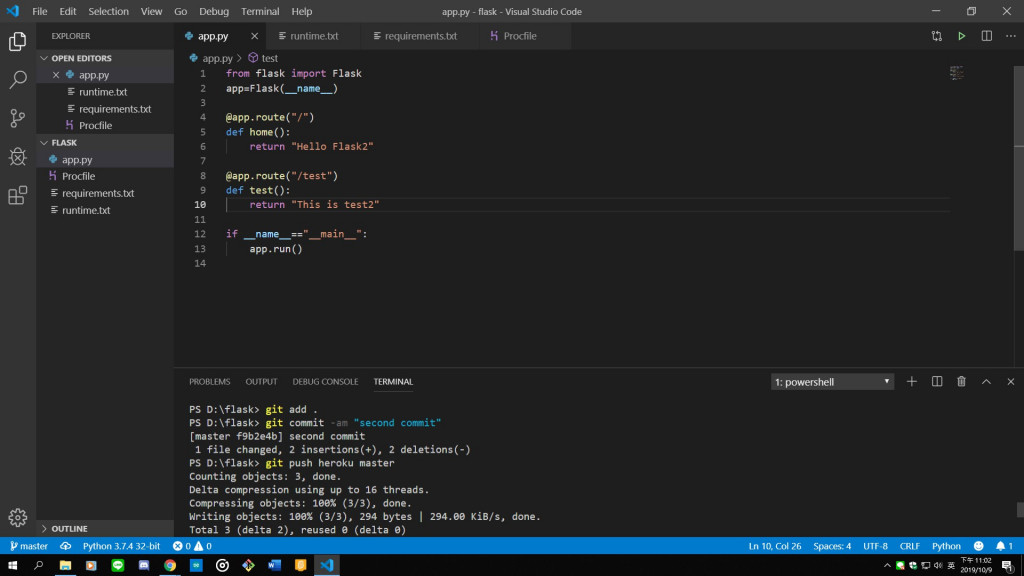Create a new terminal with plus icon
This screenshot has height=576, width=1024.
(x=912, y=381)
